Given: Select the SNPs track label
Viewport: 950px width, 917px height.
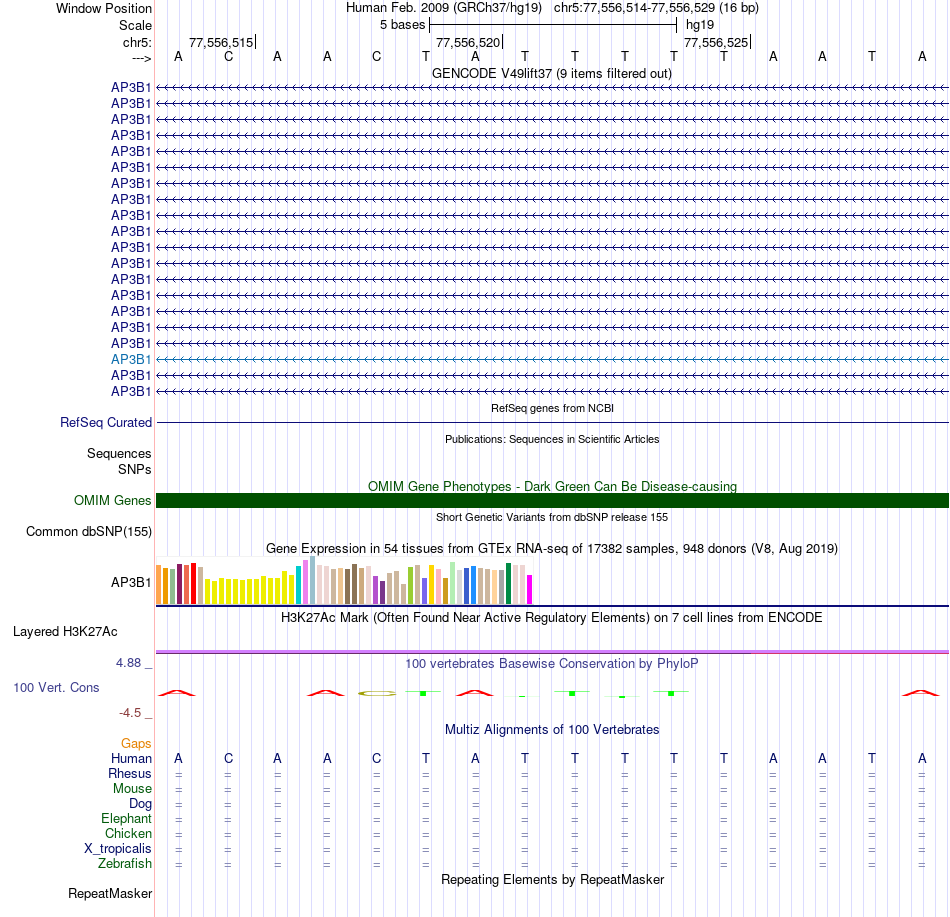Looking at the screenshot, I should [135, 469].
